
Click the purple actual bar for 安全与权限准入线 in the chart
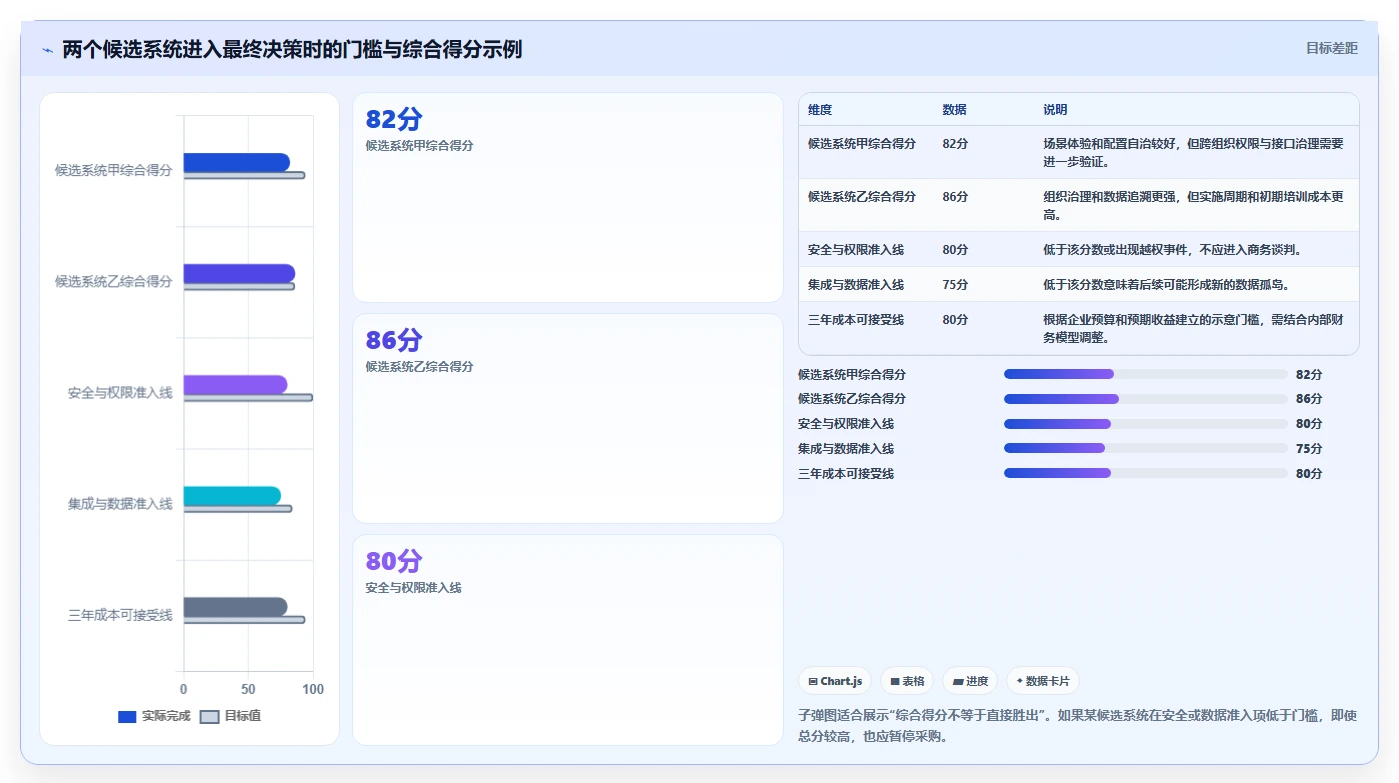tap(235, 384)
